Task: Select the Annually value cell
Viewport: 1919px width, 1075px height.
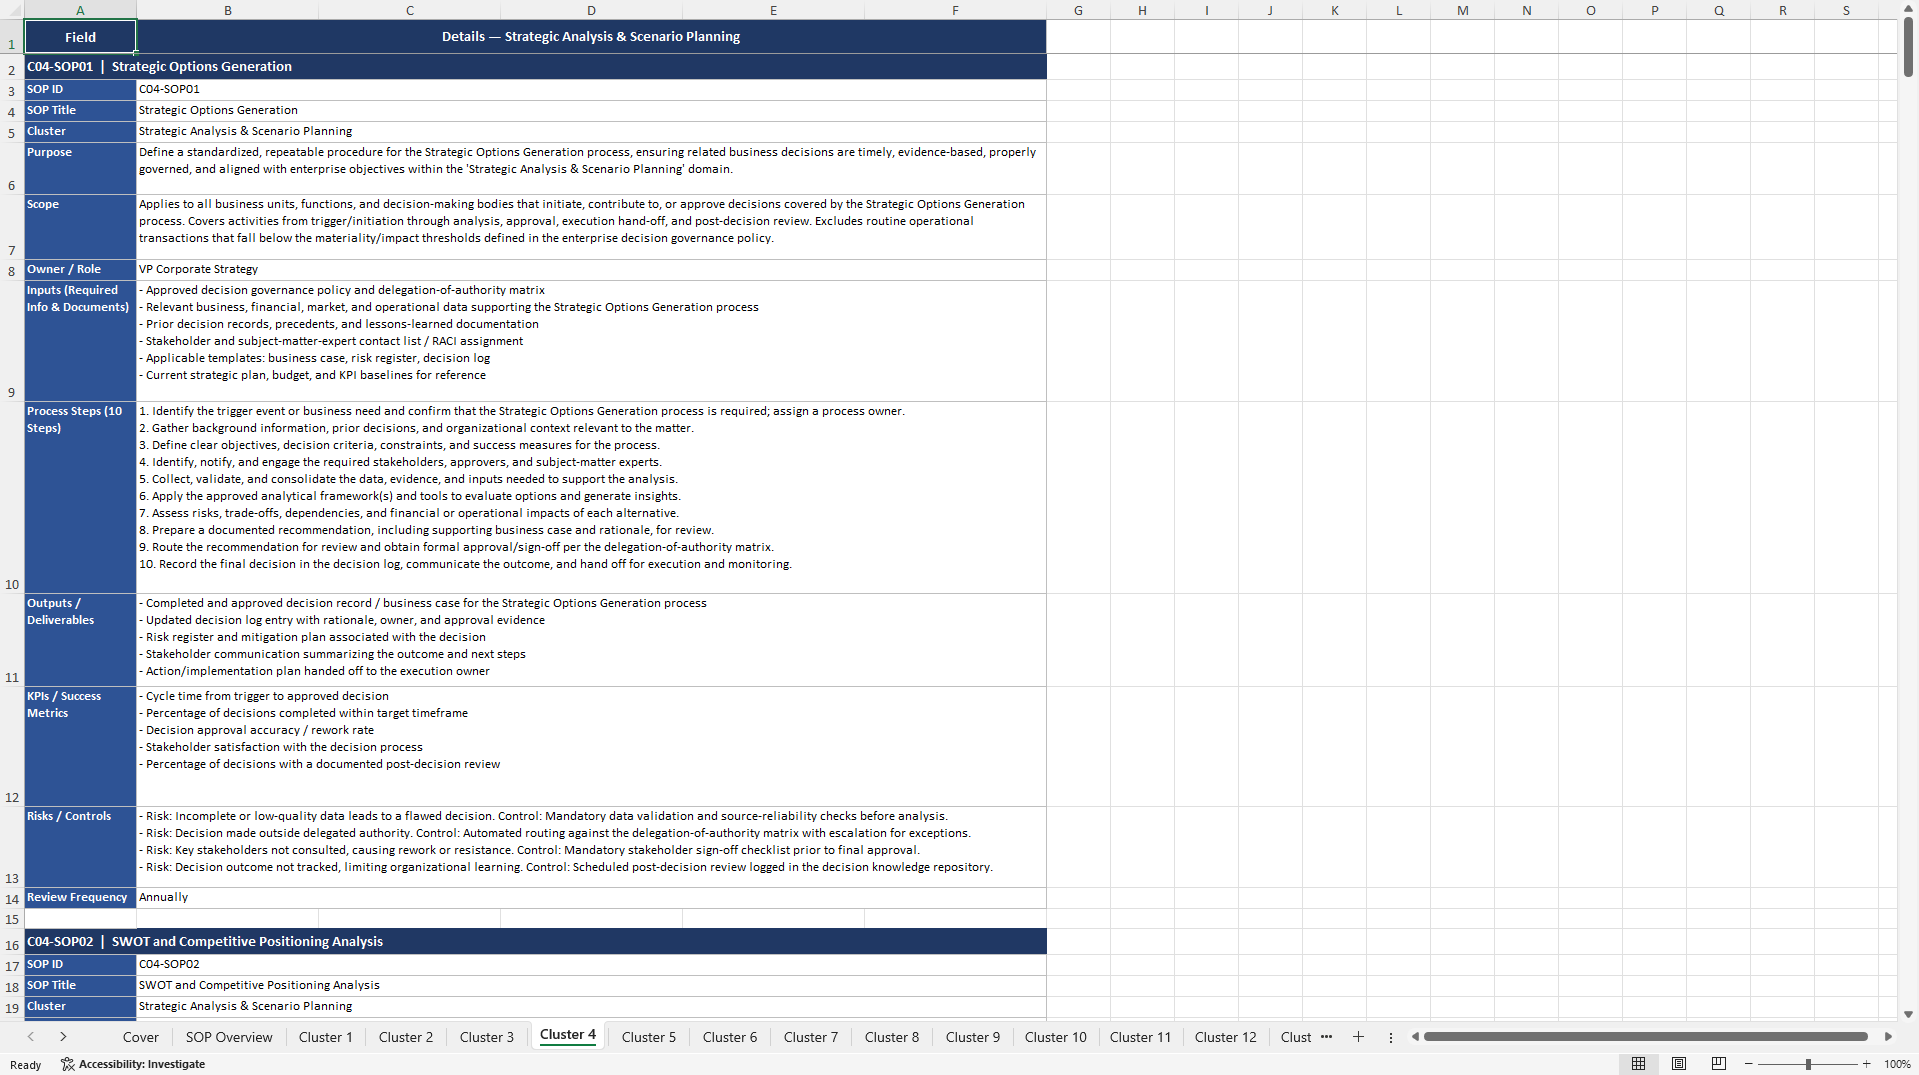Action: (x=591, y=898)
